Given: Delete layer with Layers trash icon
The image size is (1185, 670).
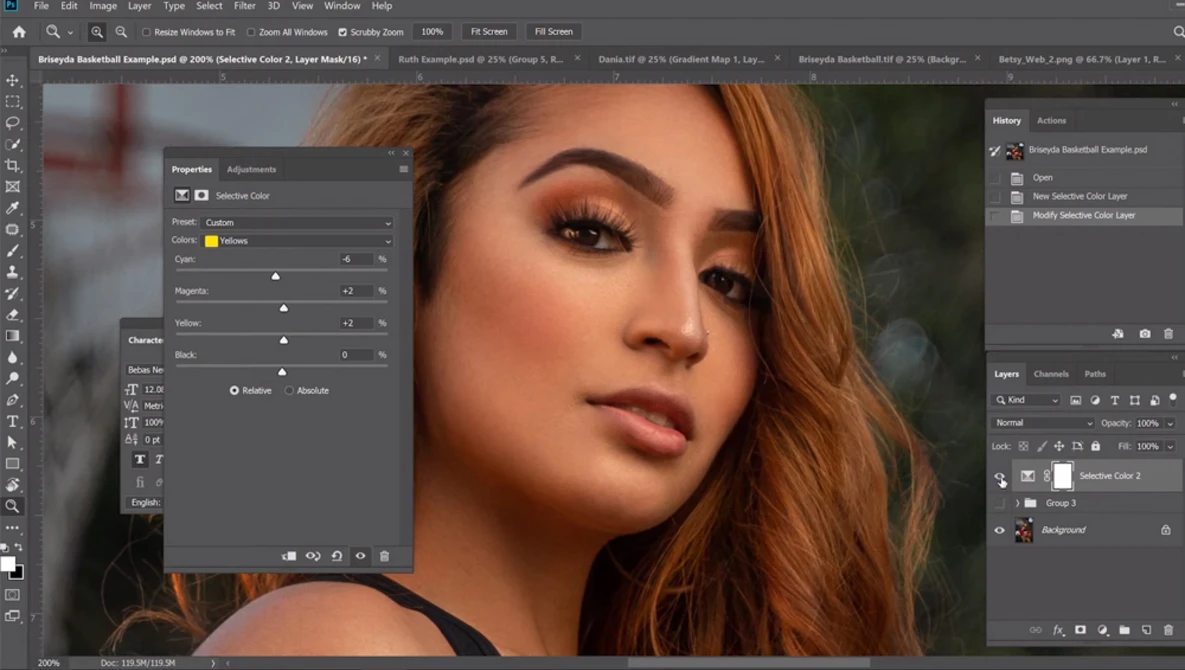Looking at the screenshot, I should click(x=1168, y=630).
